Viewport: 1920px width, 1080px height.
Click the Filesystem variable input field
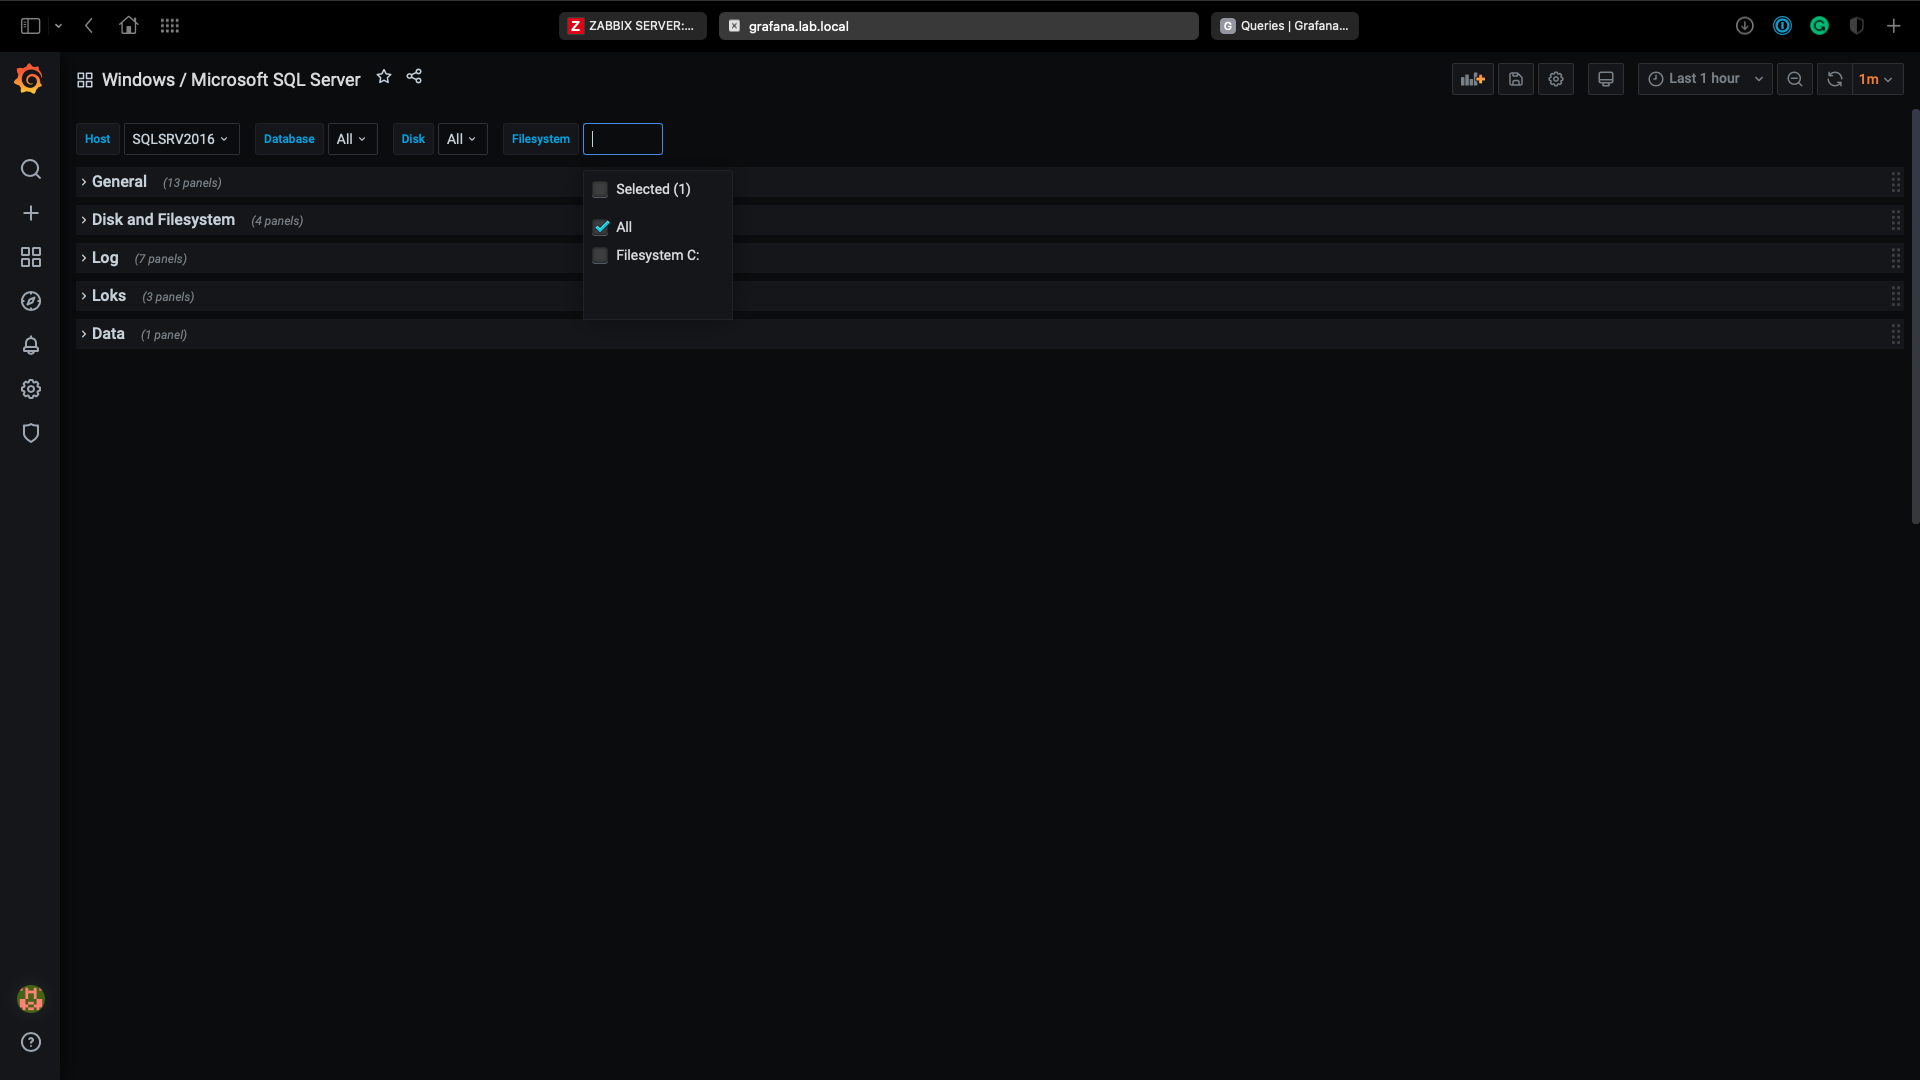click(623, 139)
